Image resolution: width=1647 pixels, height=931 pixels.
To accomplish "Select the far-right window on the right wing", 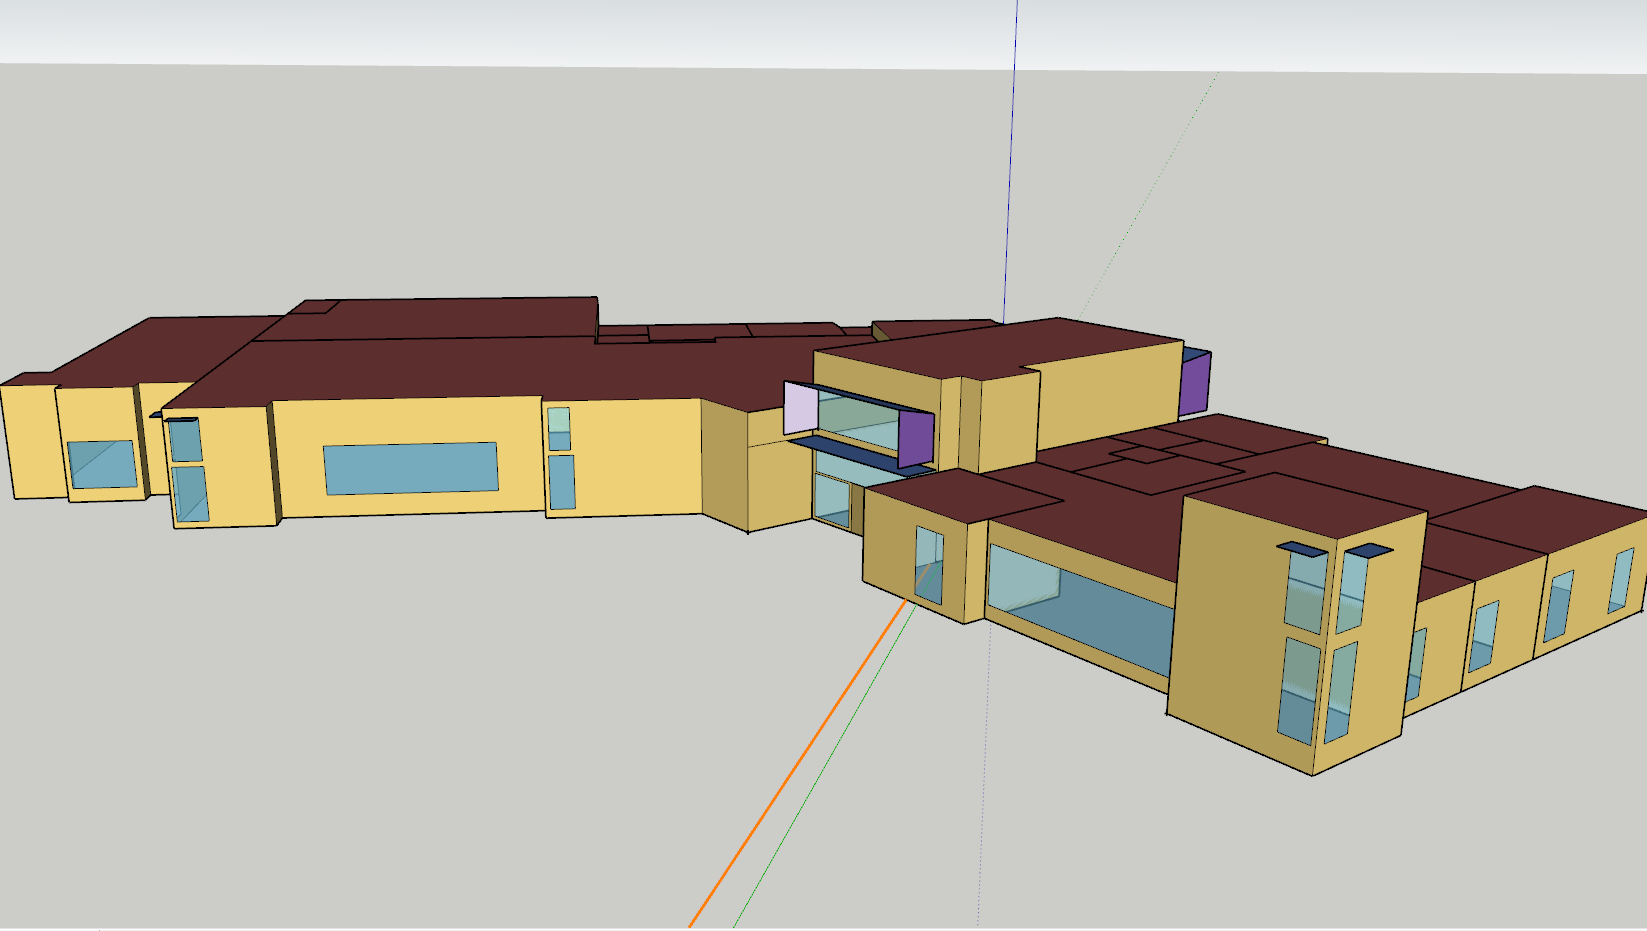I will click(1620, 580).
